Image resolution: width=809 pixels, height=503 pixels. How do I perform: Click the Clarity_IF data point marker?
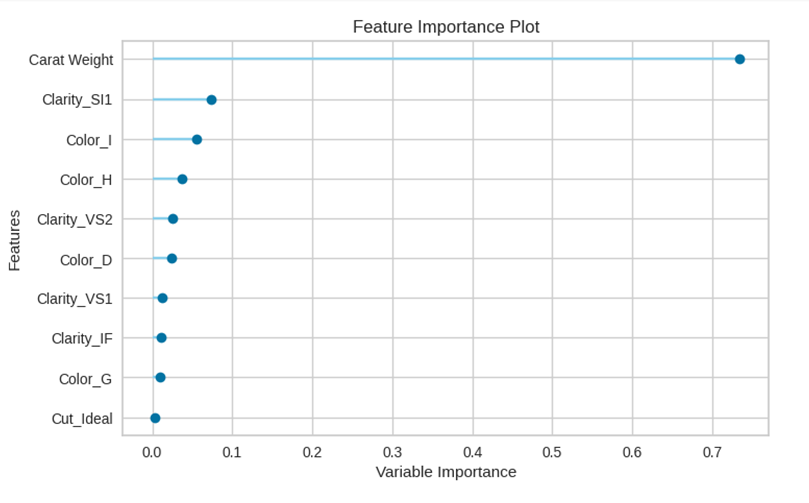[x=162, y=338]
